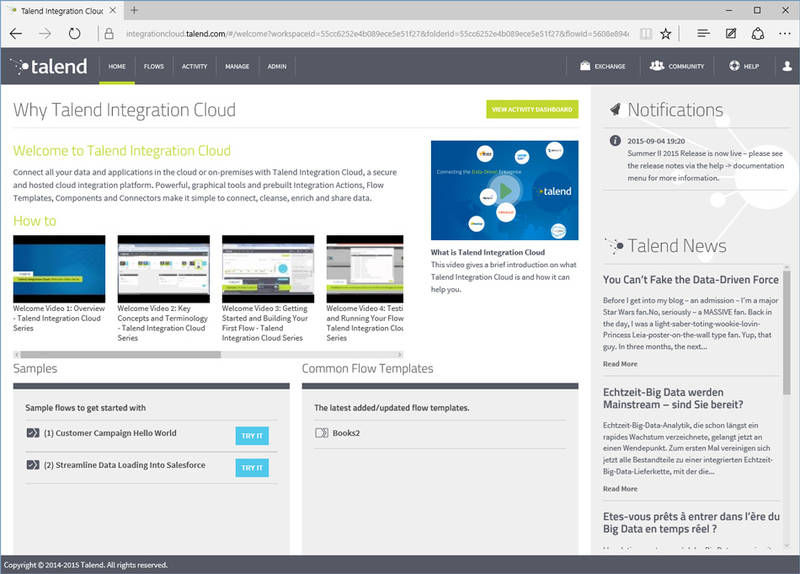Image resolution: width=800 pixels, height=574 pixels.
Task: Open (1) Customer Campaign Hello World flow
Action: 110,433
